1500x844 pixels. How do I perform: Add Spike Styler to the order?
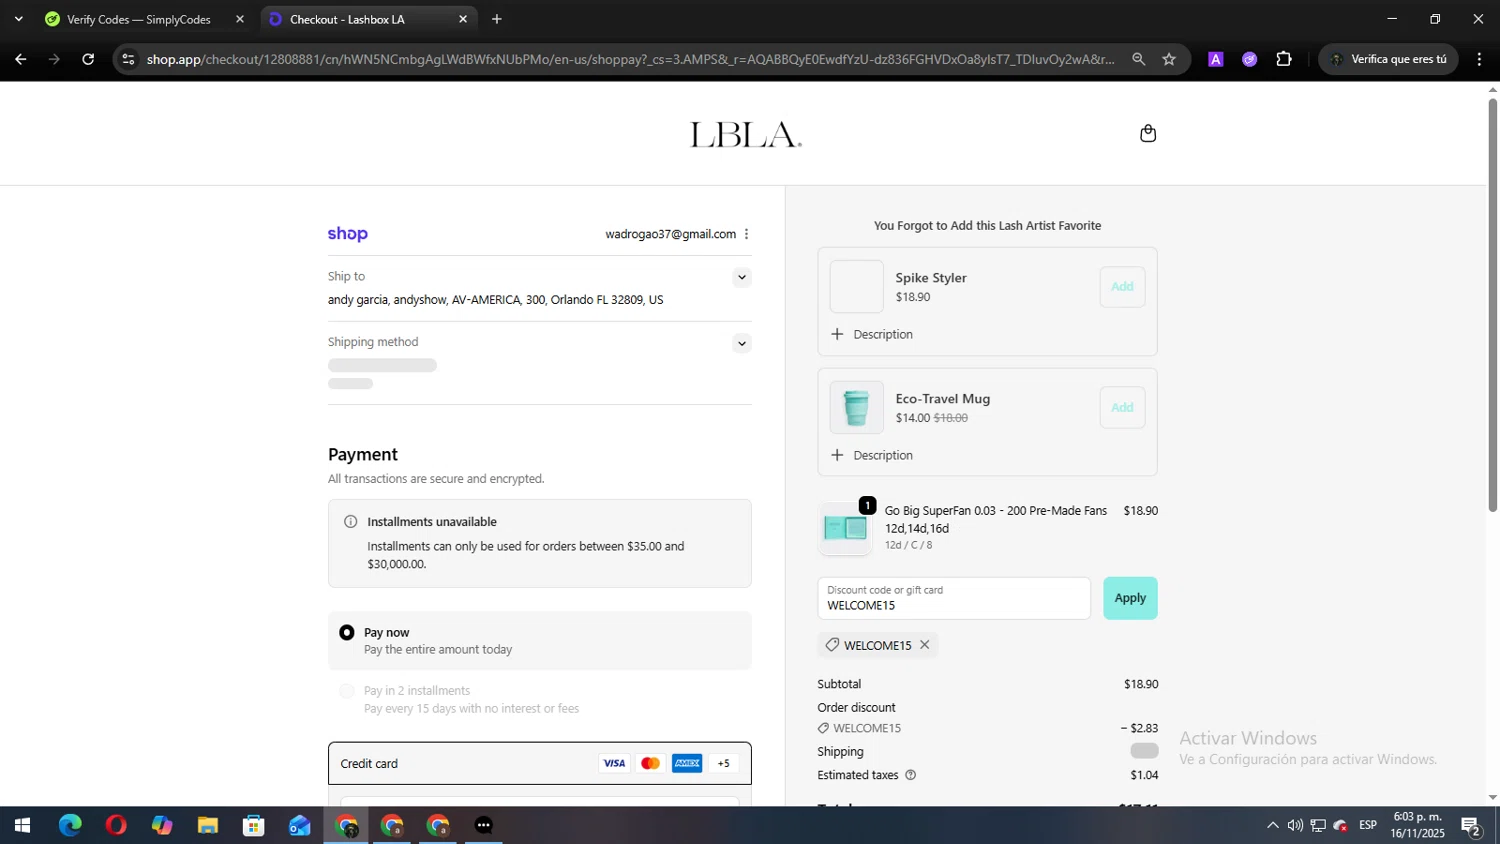click(1122, 287)
